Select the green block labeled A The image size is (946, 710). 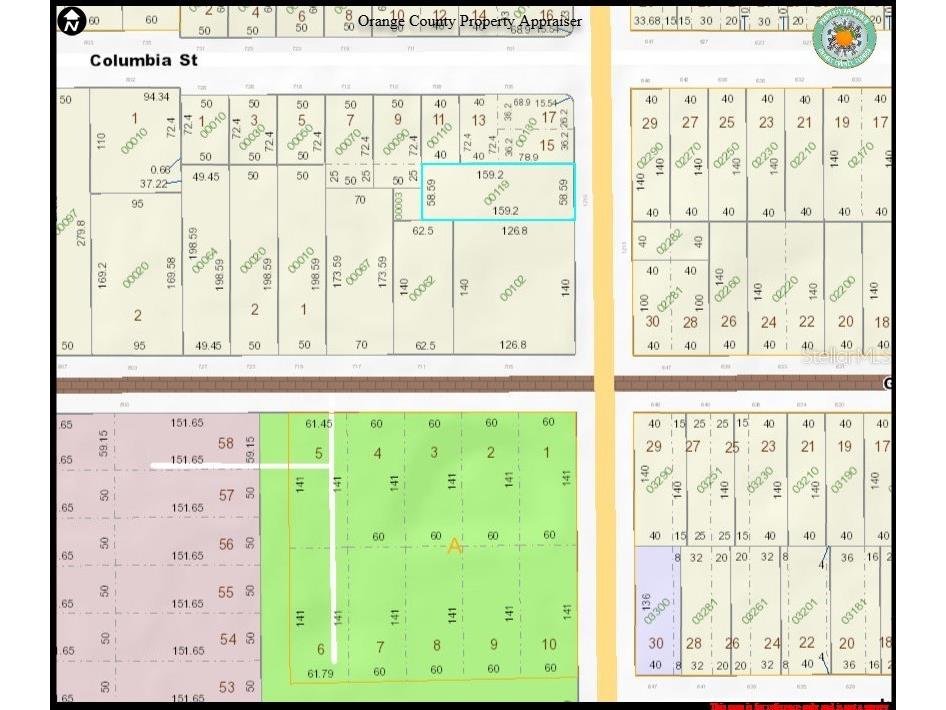pyautogui.click(x=455, y=546)
